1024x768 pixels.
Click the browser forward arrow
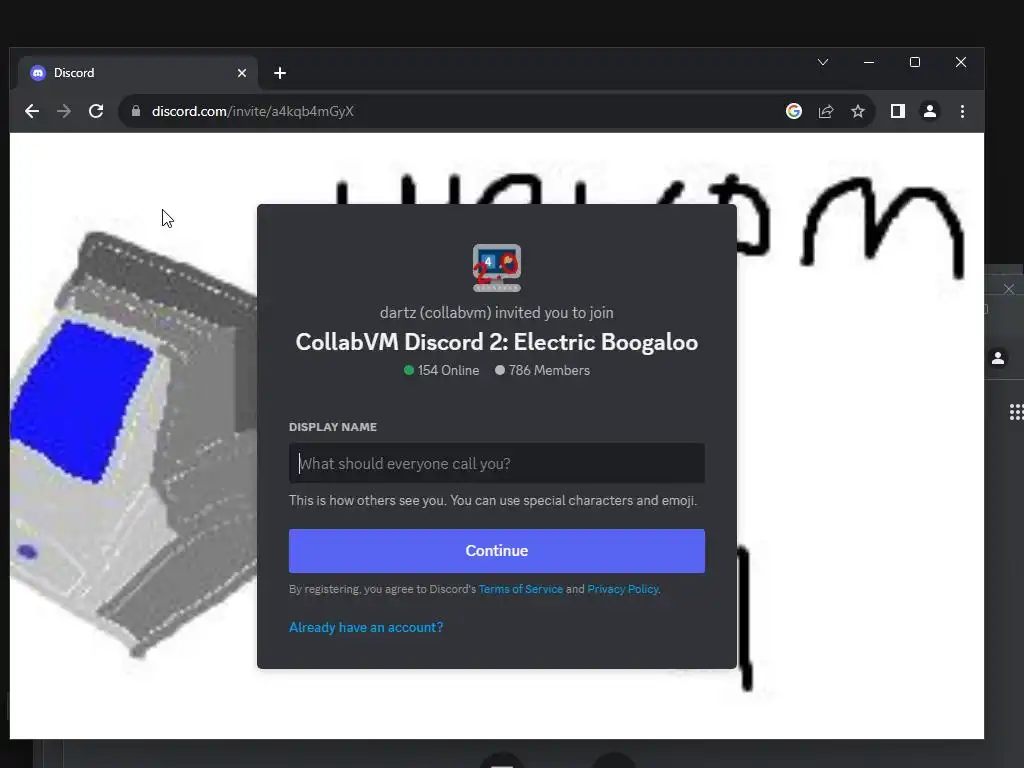coord(63,112)
